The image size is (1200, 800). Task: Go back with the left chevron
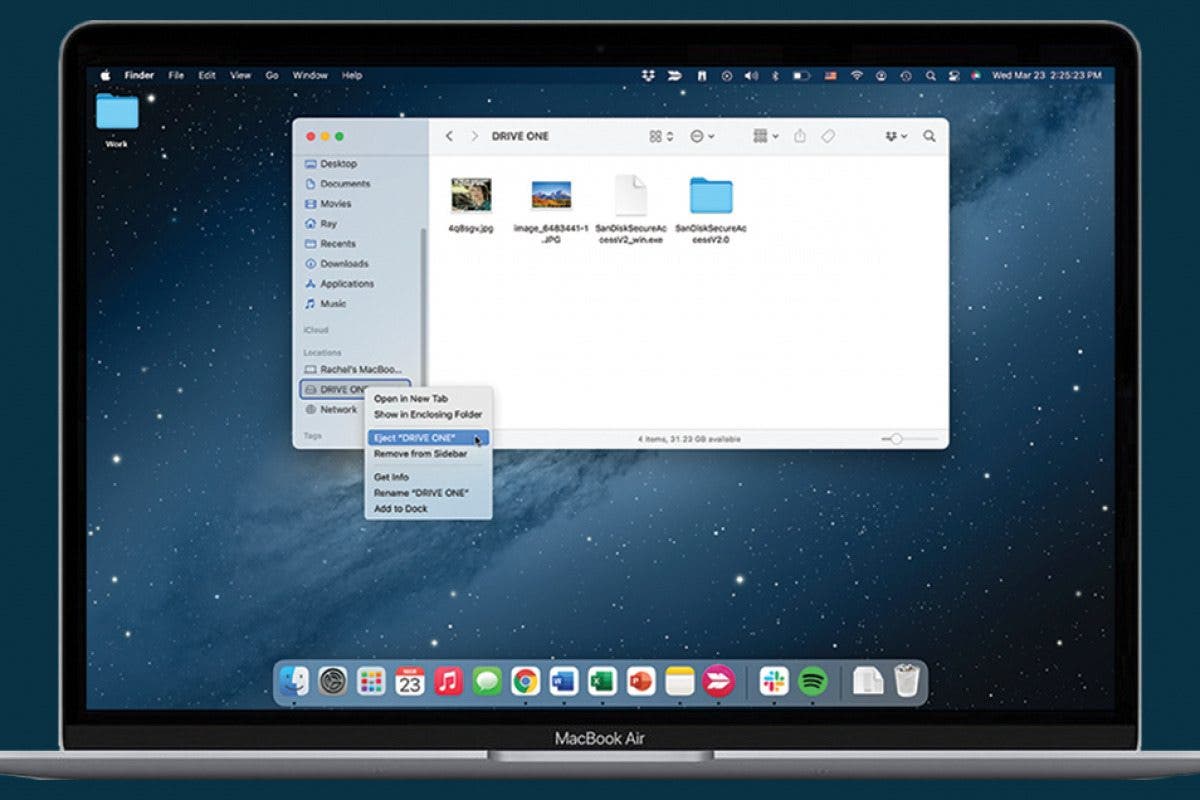click(449, 136)
